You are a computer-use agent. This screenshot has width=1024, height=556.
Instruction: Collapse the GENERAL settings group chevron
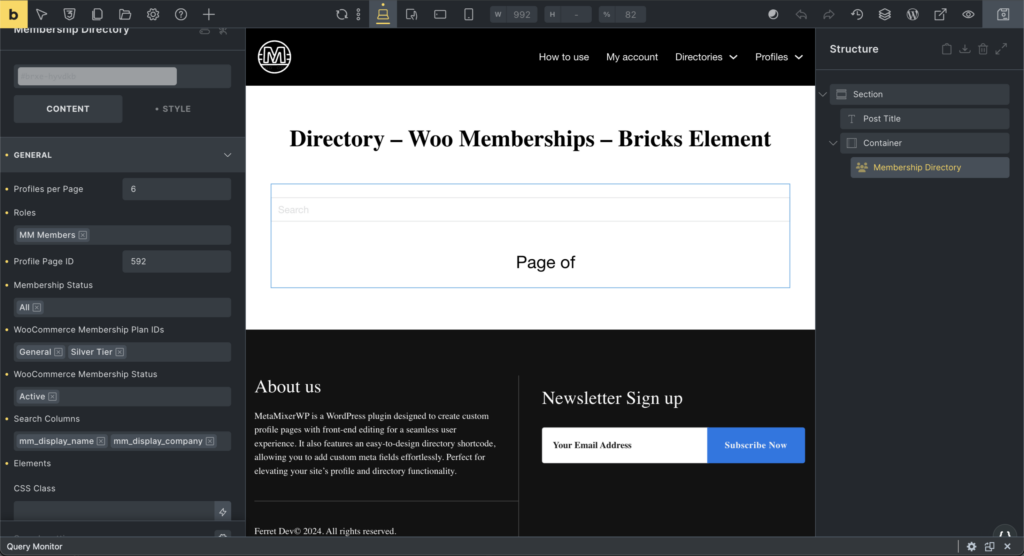(227, 155)
